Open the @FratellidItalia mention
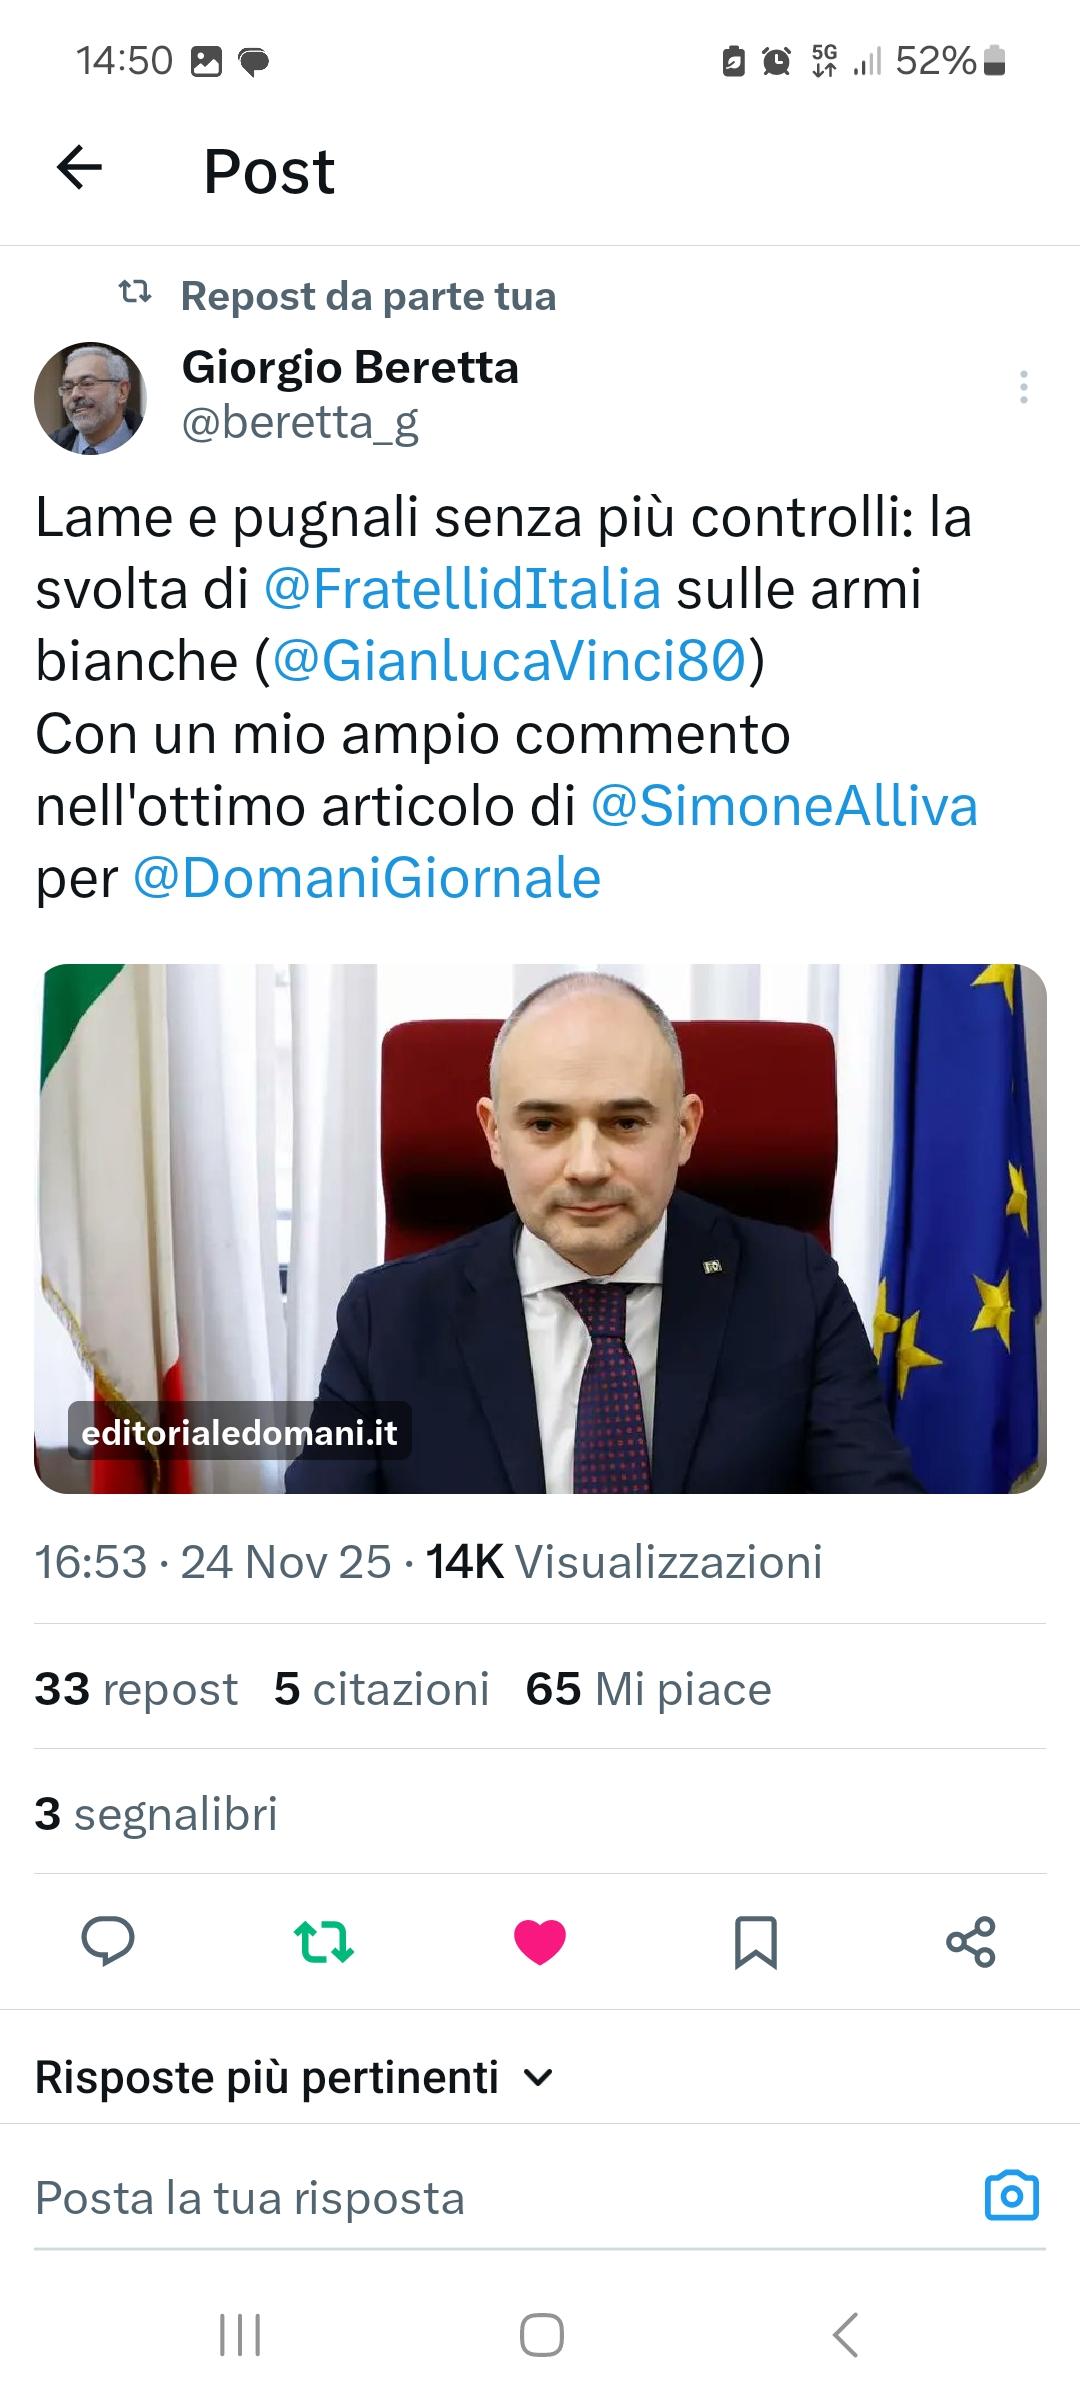This screenshot has width=1080, height=2400. point(462,589)
